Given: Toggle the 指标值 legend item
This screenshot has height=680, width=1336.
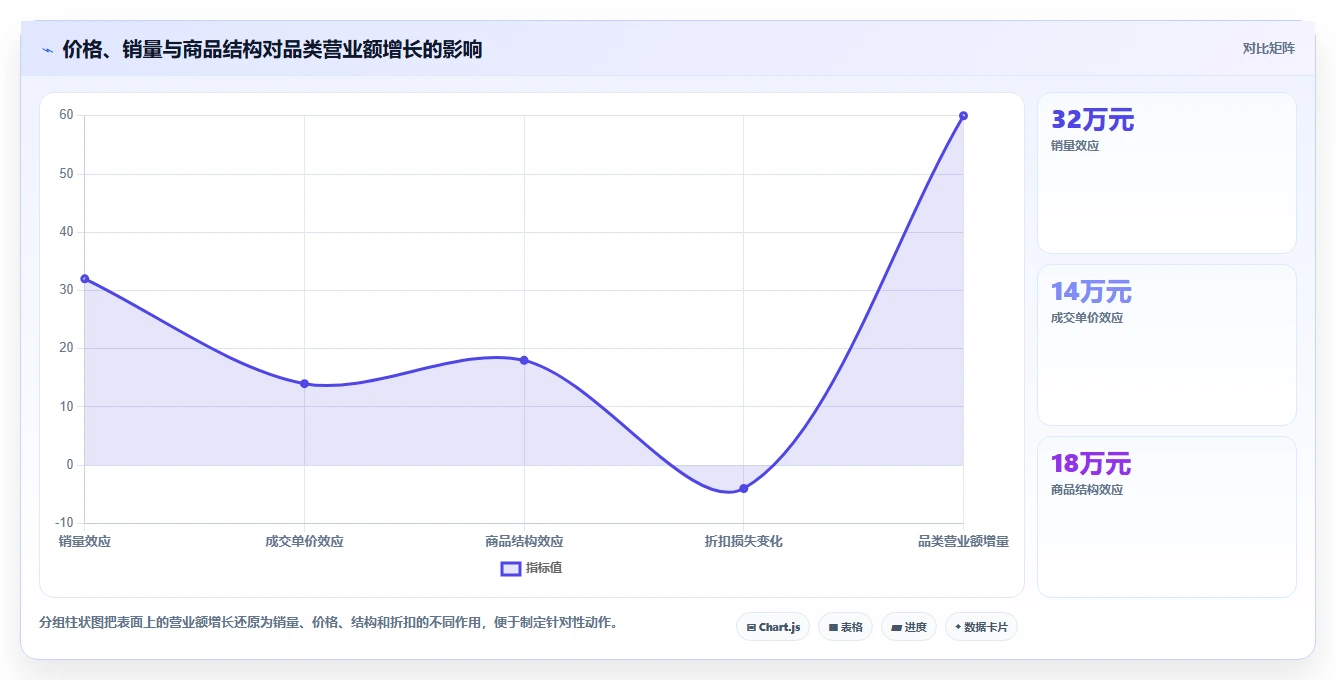Looking at the screenshot, I should tap(532, 568).
